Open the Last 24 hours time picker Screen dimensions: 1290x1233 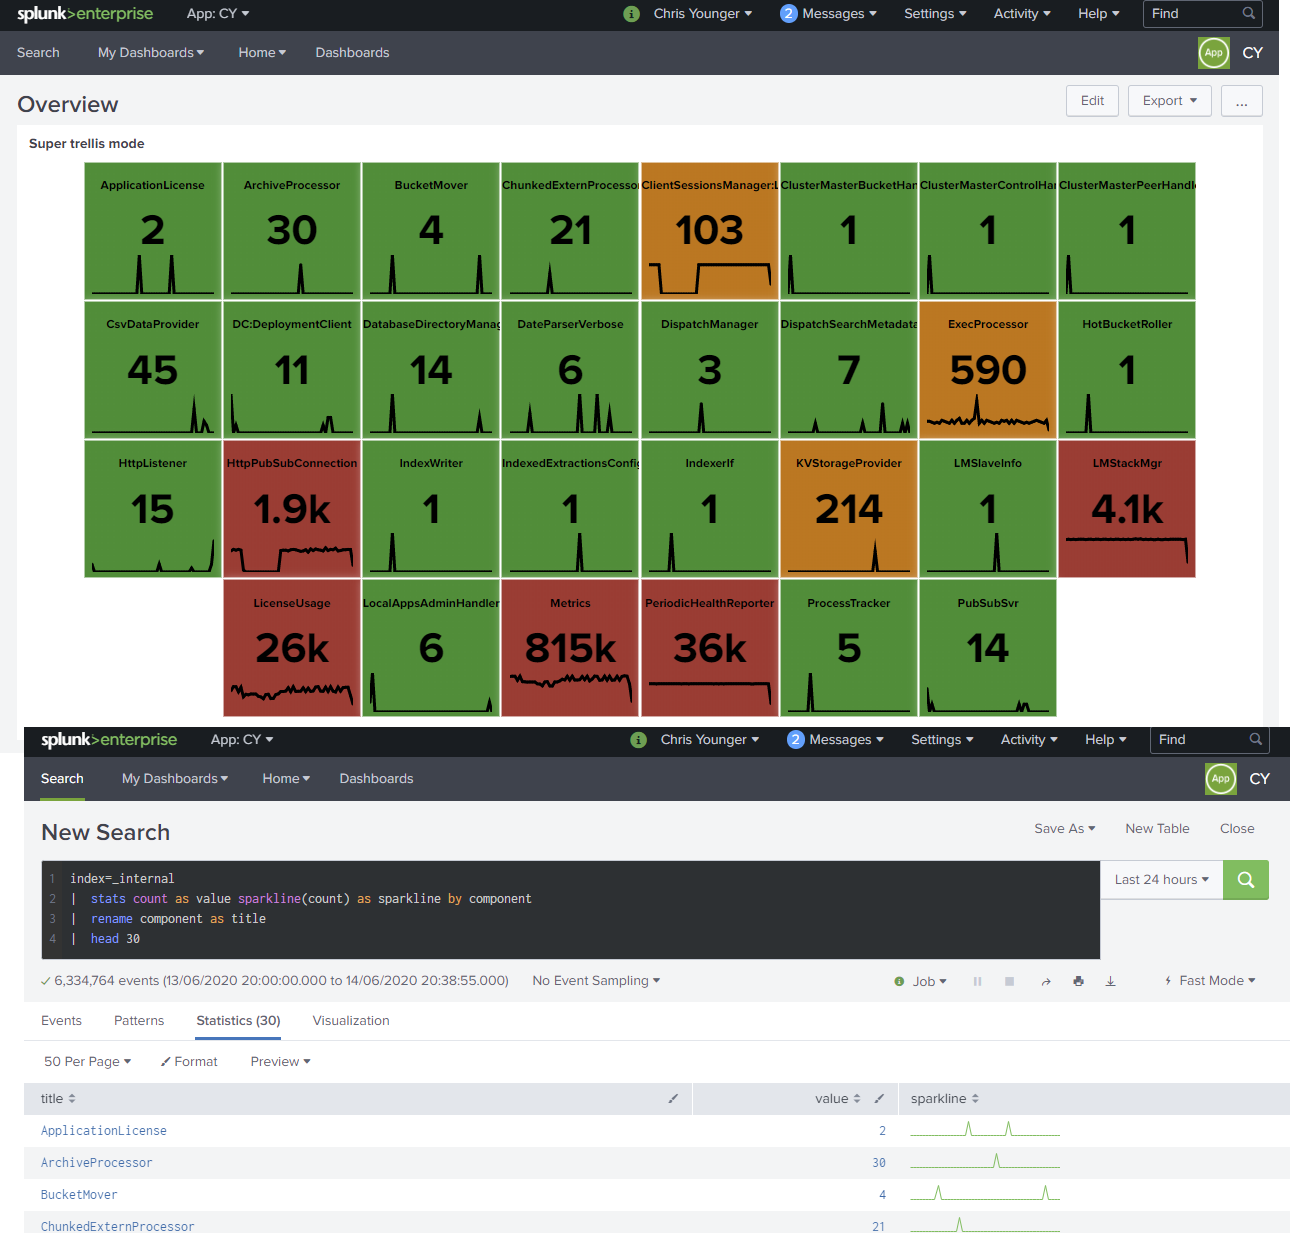pyautogui.click(x=1161, y=880)
